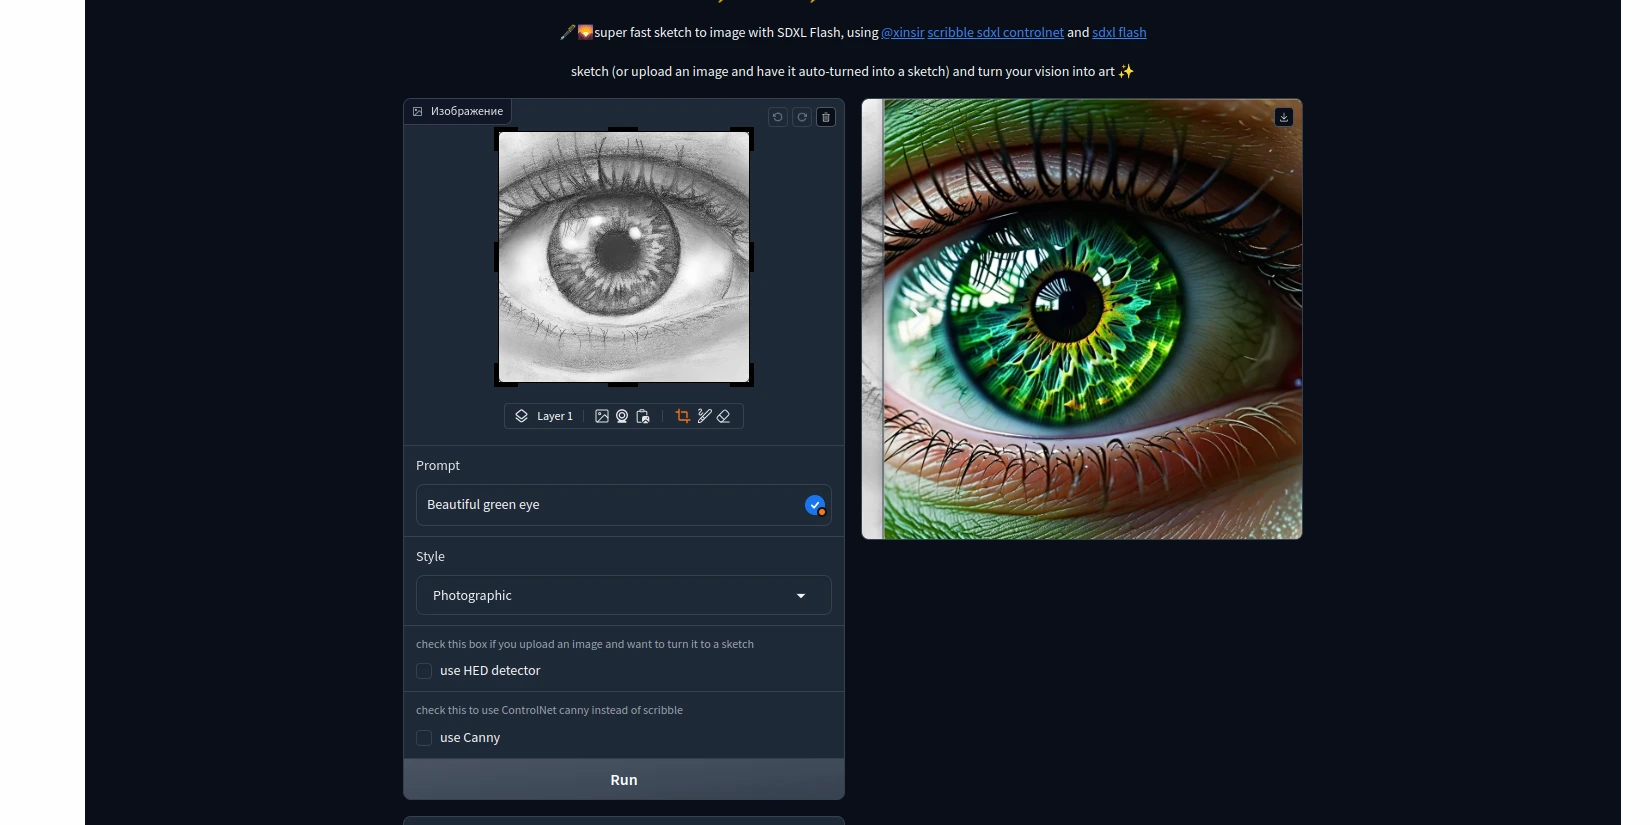Image resolution: width=1650 pixels, height=825 pixels.
Task: Open the scribble sdxl controlnet link
Action: pos(995,33)
